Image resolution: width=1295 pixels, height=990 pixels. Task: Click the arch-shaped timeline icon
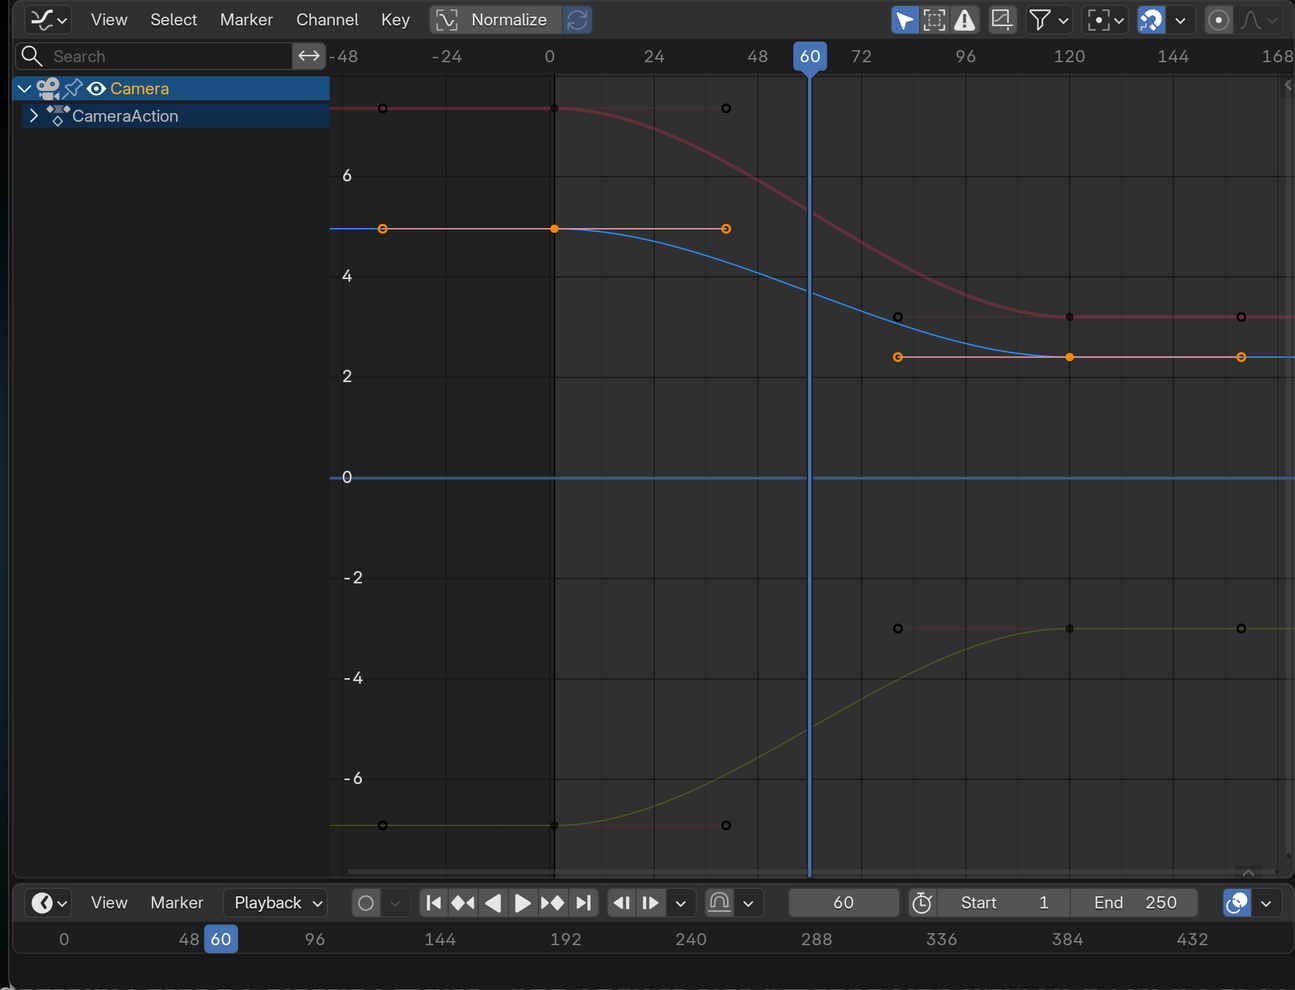click(x=719, y=903)
